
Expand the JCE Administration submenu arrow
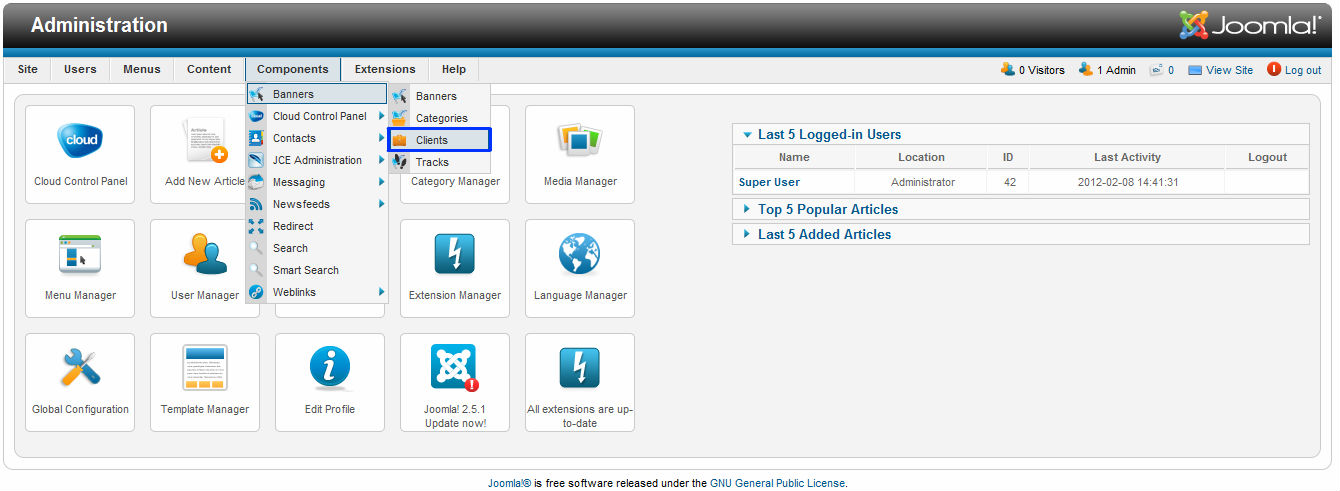(381, 160)
